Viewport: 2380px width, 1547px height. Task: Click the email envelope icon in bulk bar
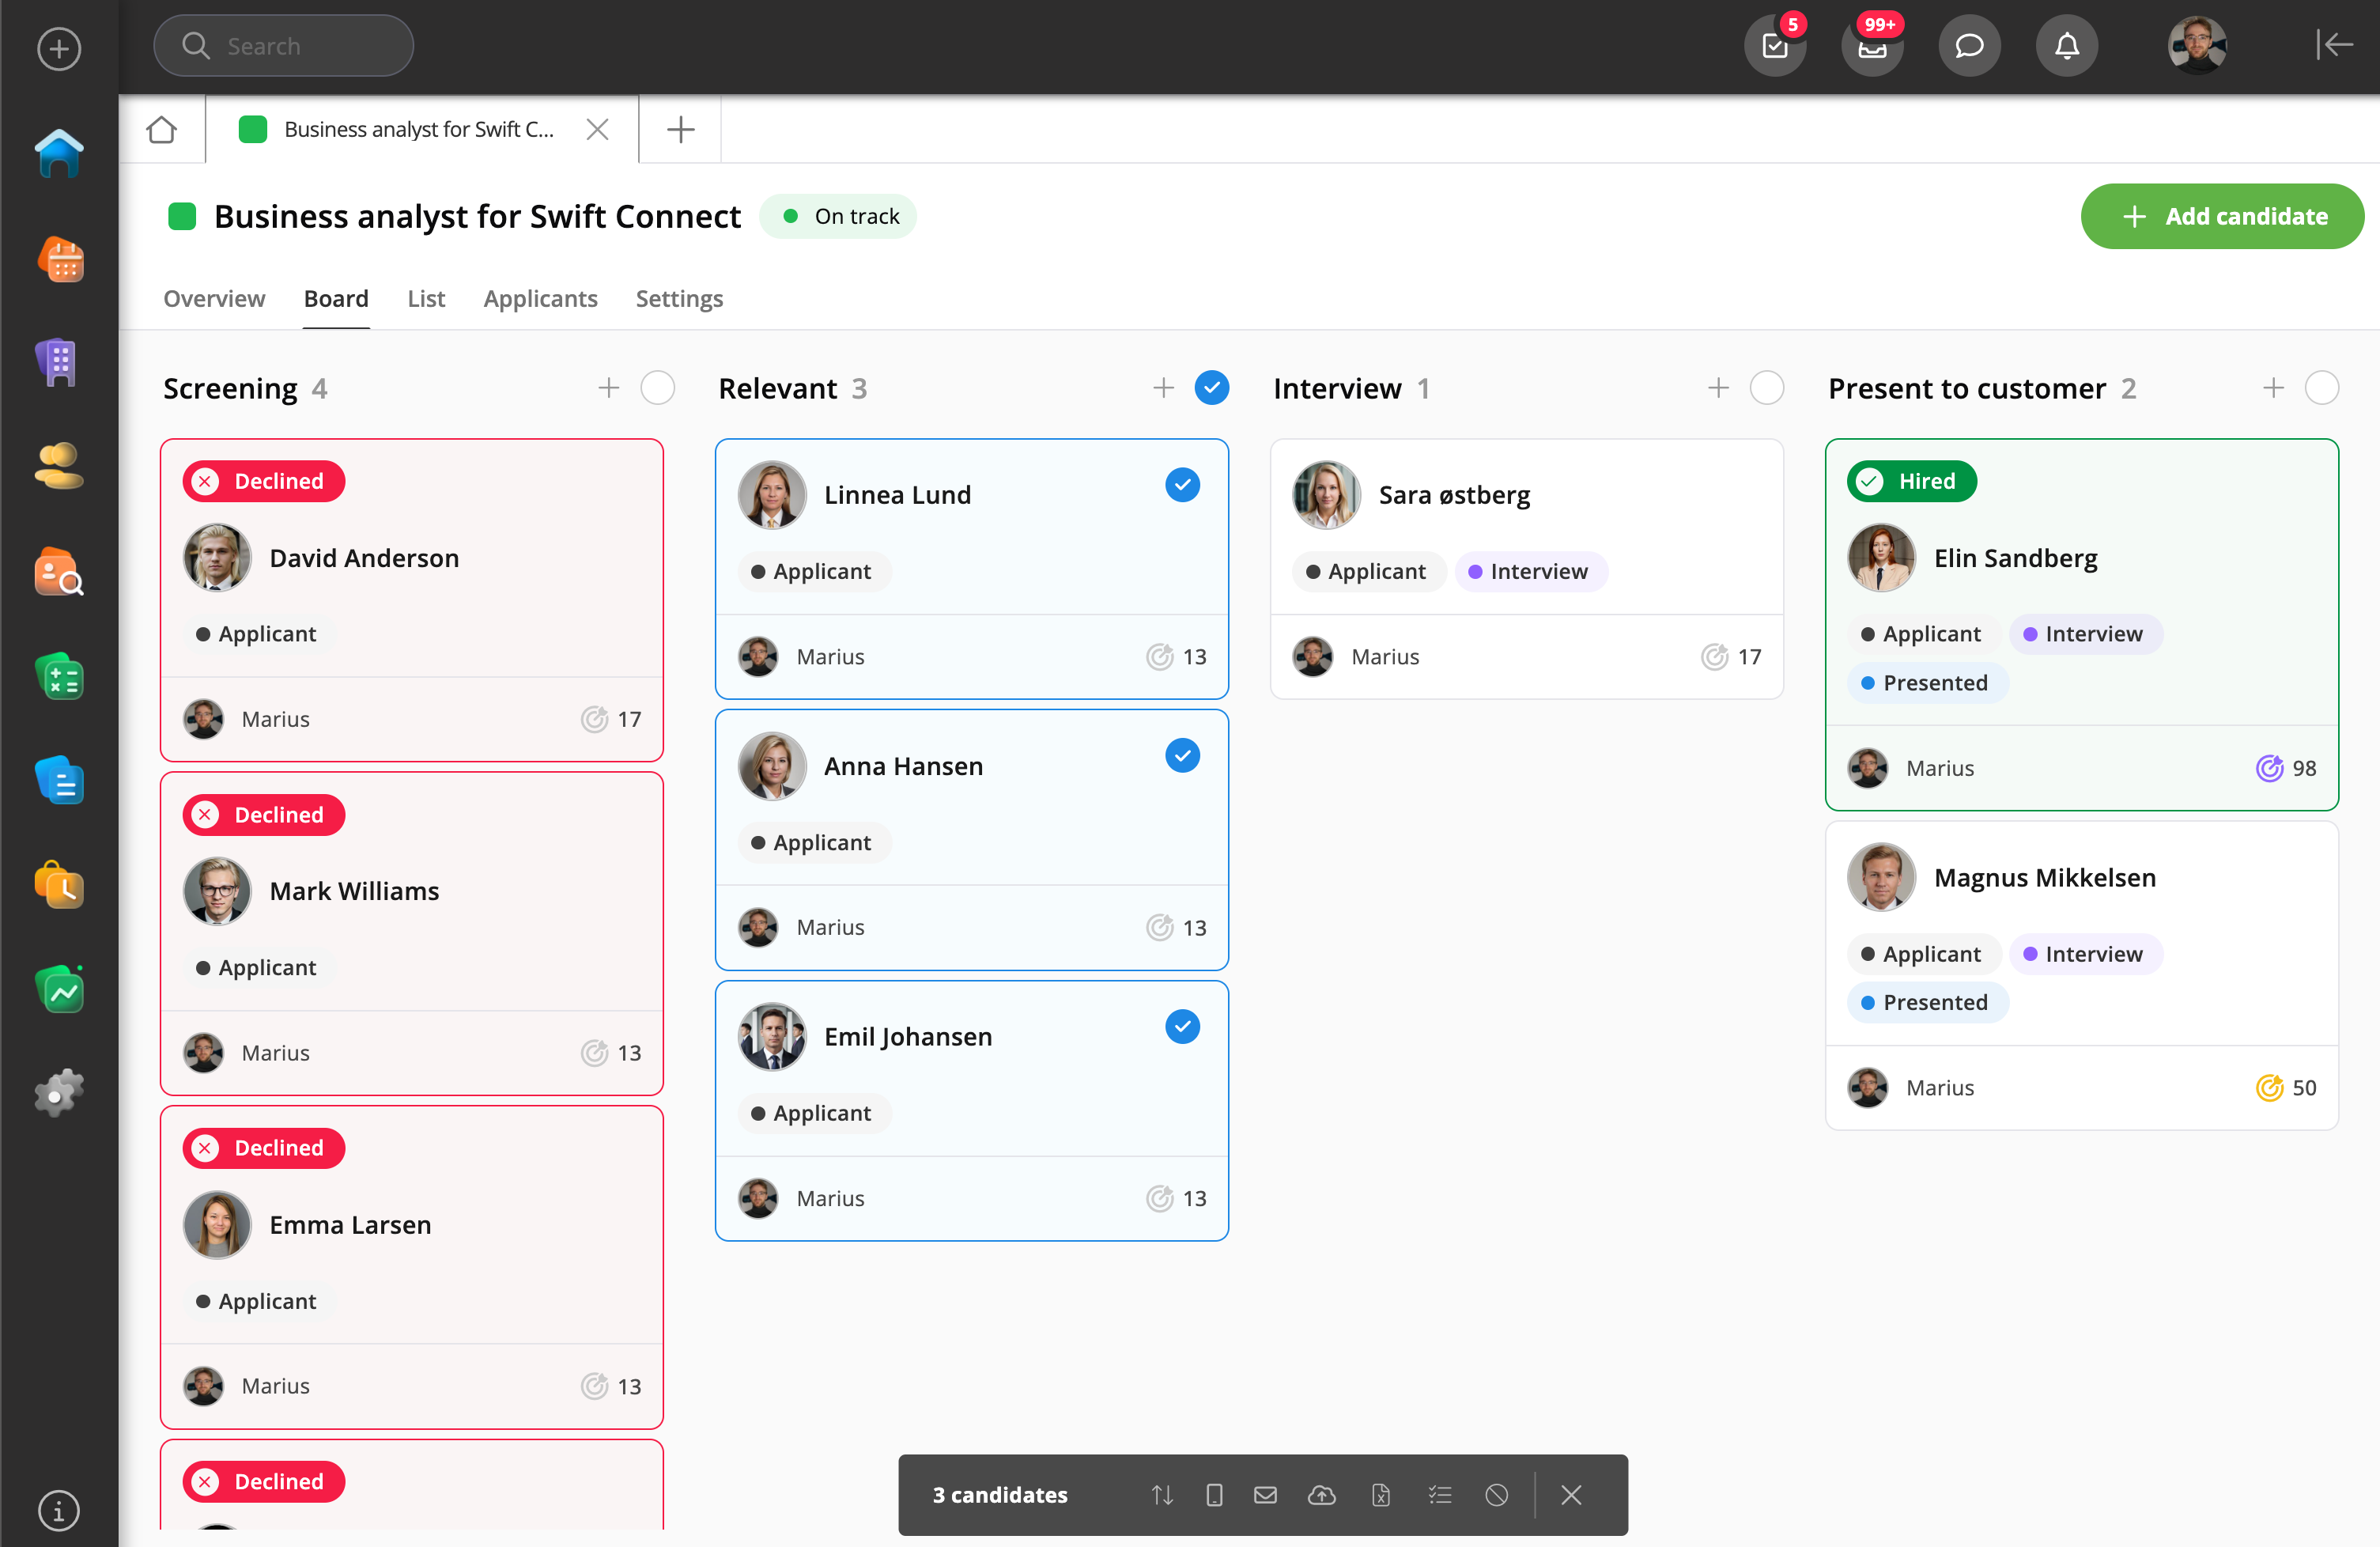(1265, 1495)
